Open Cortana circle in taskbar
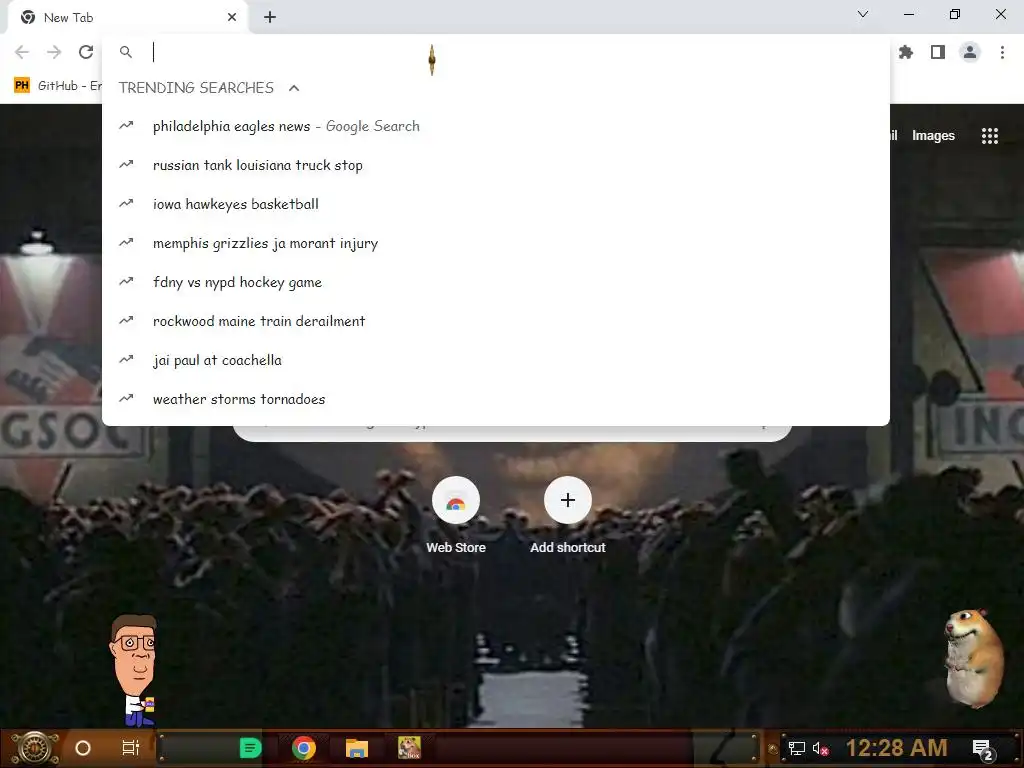Screen dimensions: 1024x768 click(83, 748)
